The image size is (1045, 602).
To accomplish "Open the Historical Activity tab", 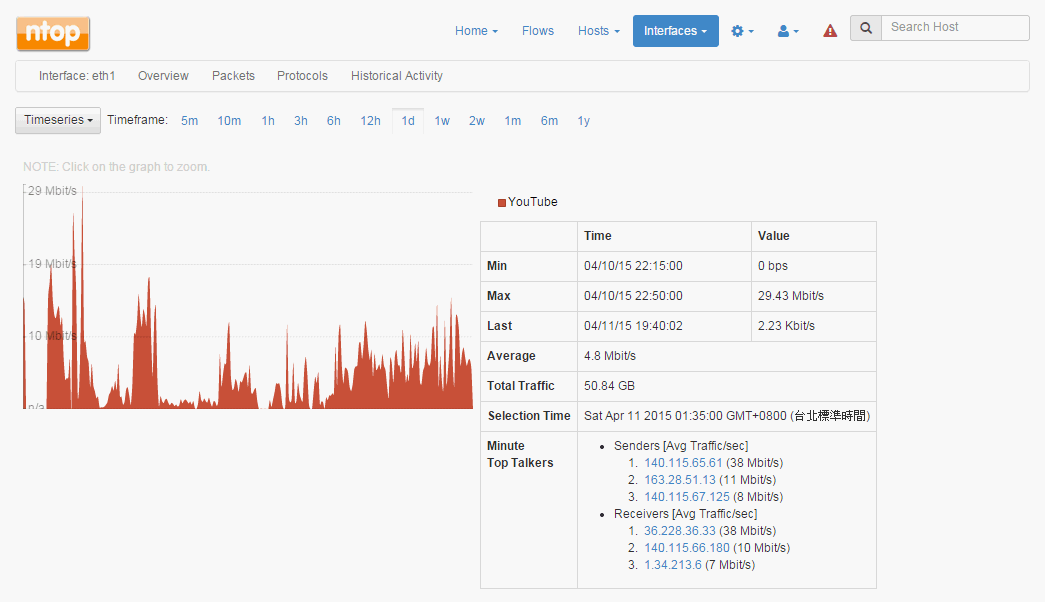I will pos(397,76).
